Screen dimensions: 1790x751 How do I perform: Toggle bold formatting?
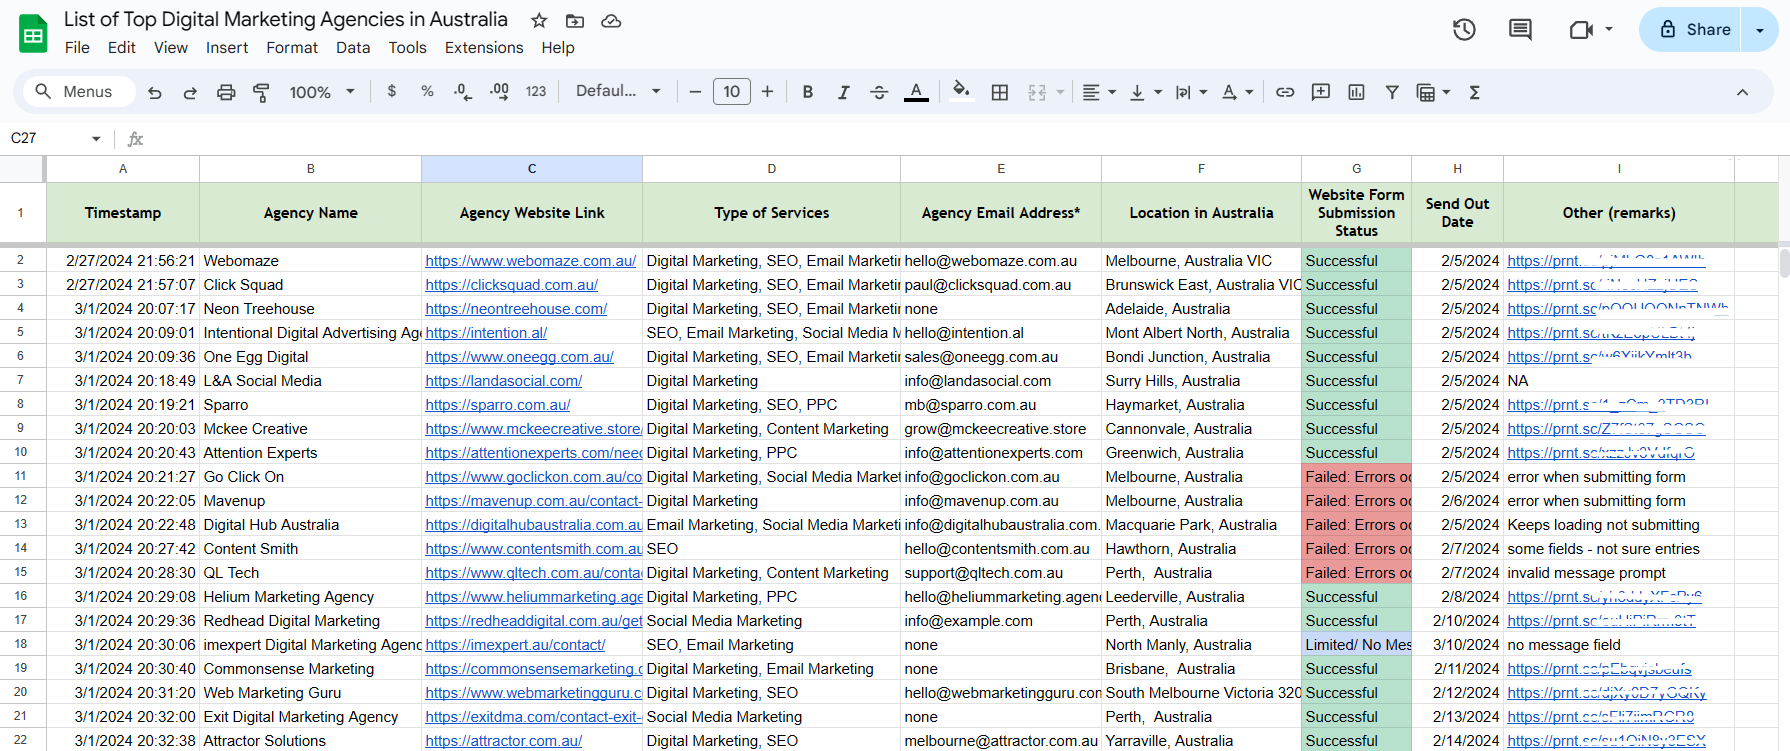(808, 92)
